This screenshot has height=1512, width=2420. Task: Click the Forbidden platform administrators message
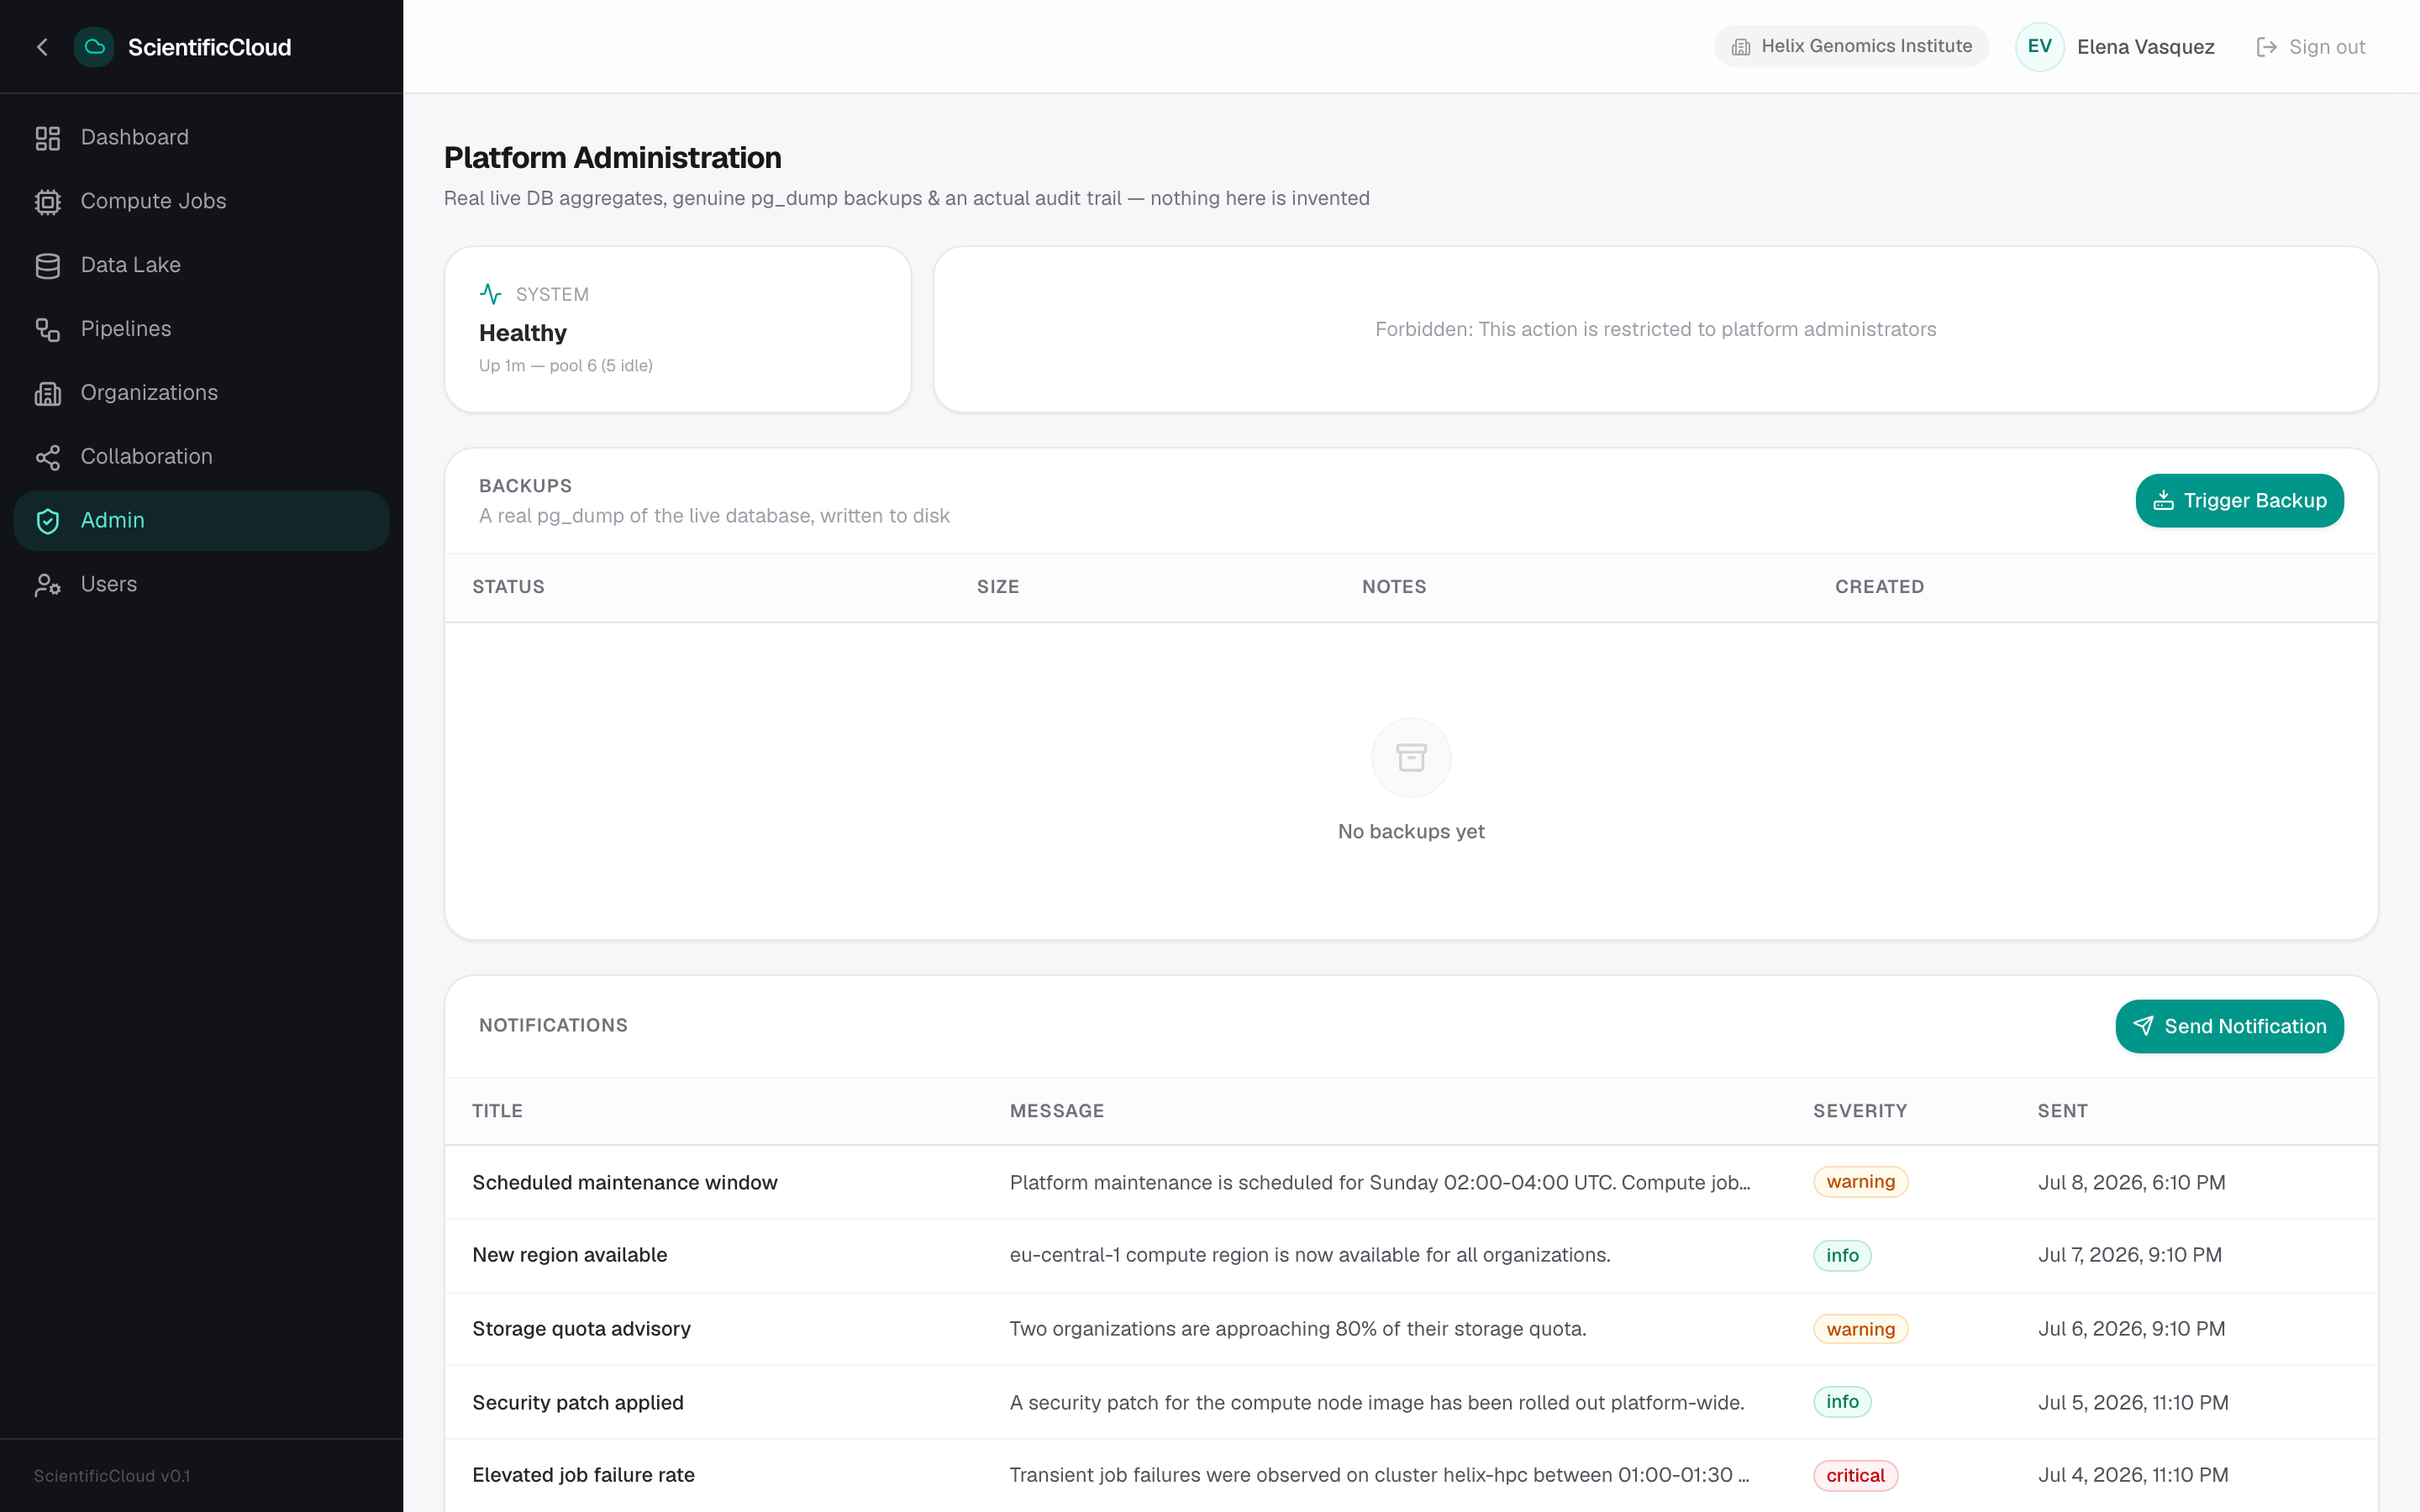[1655, 329]
